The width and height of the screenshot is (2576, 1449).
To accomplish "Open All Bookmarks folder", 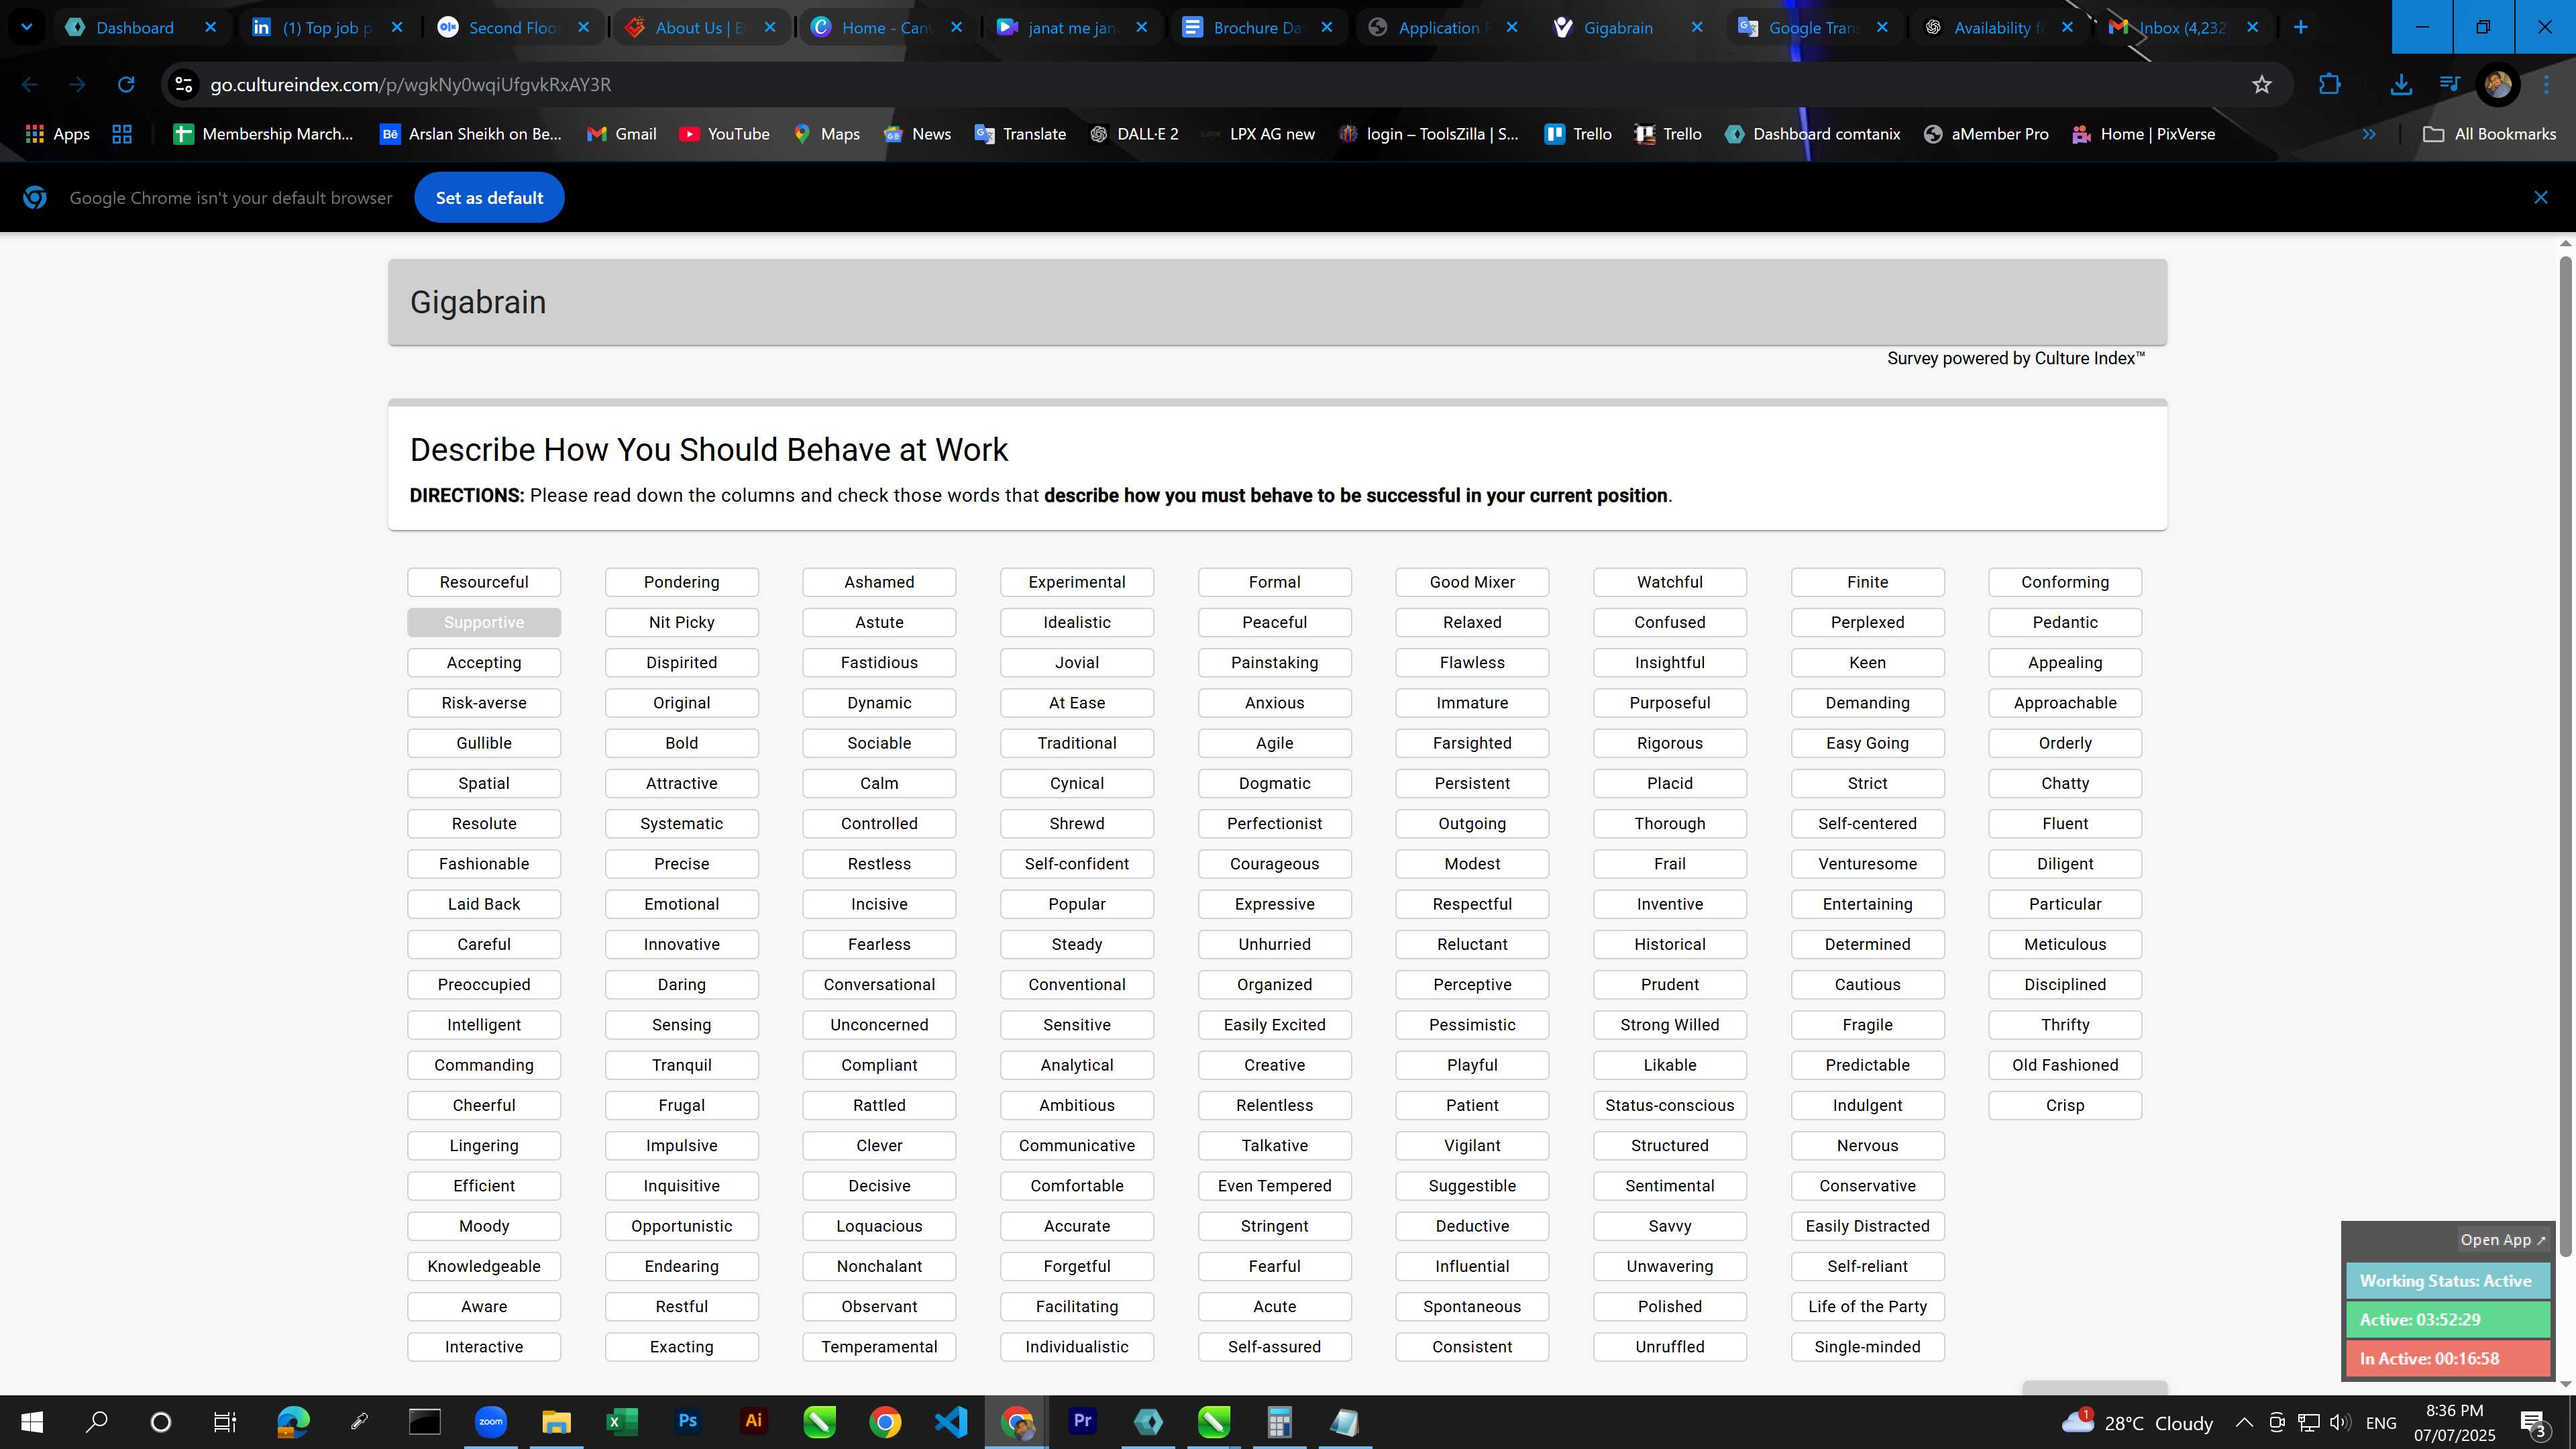I will click(2490, 134).
